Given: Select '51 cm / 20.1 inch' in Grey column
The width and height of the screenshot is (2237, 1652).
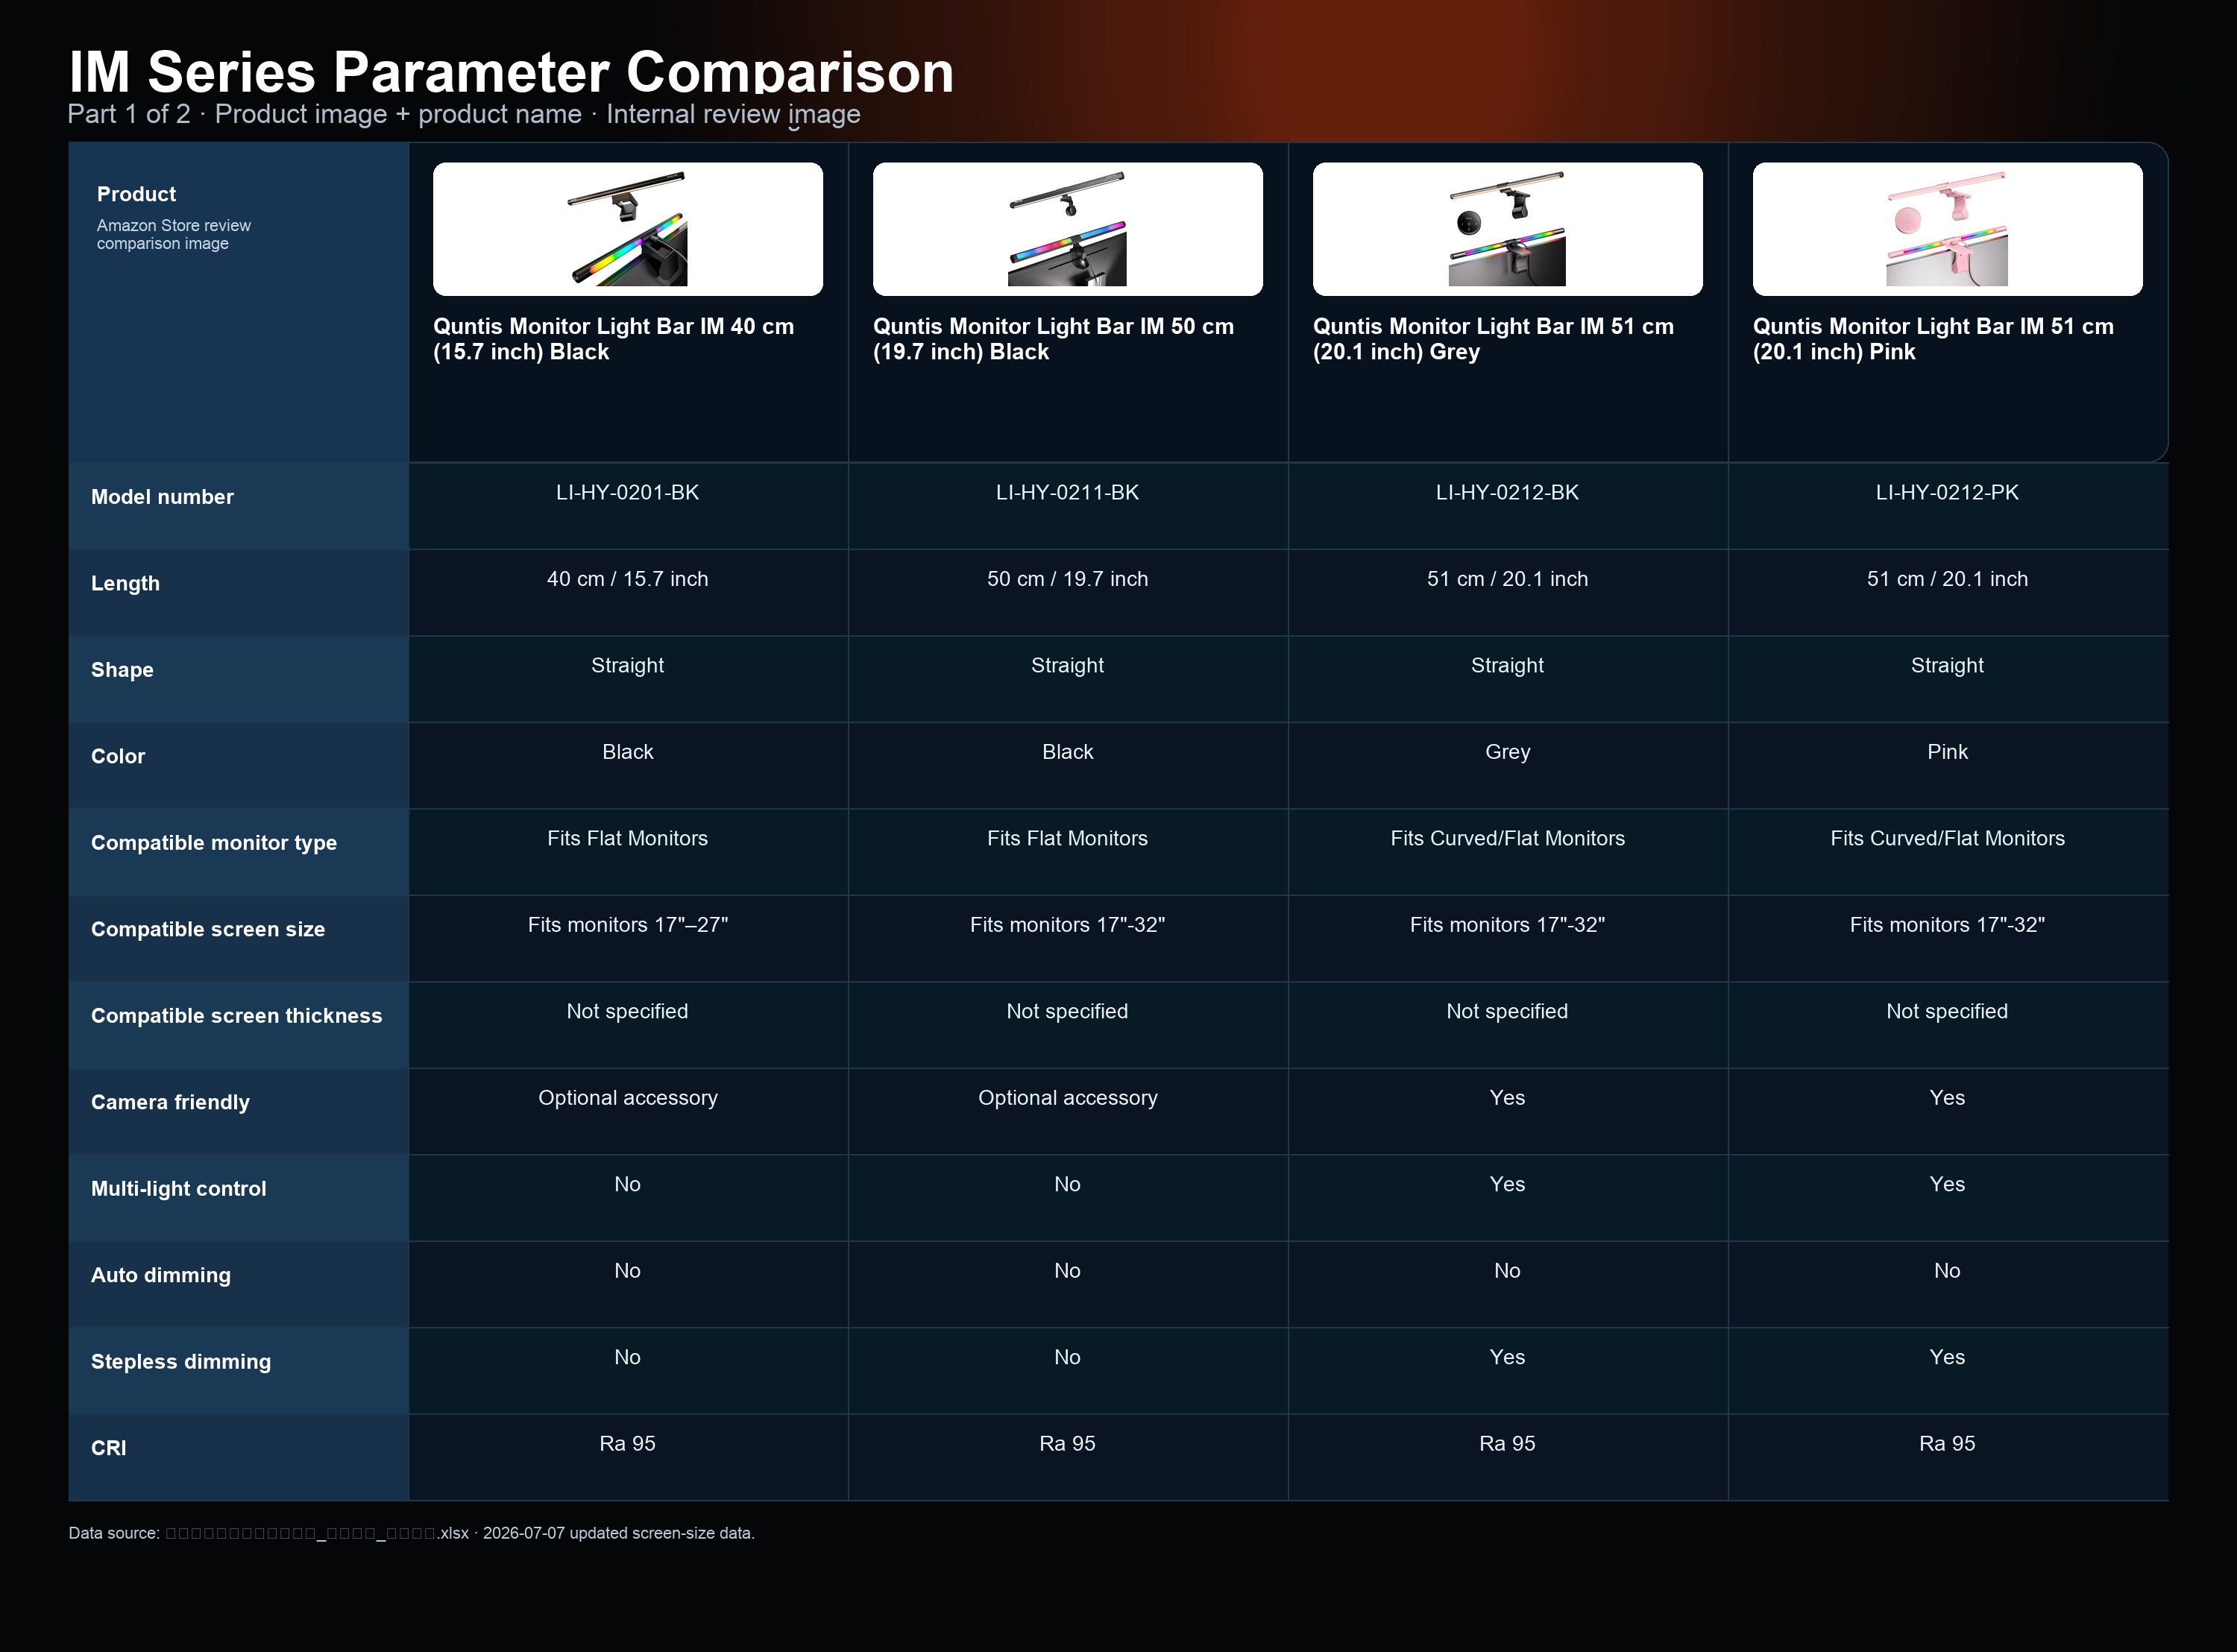Looking at the screenshot, I should (x=1507, y=579).
